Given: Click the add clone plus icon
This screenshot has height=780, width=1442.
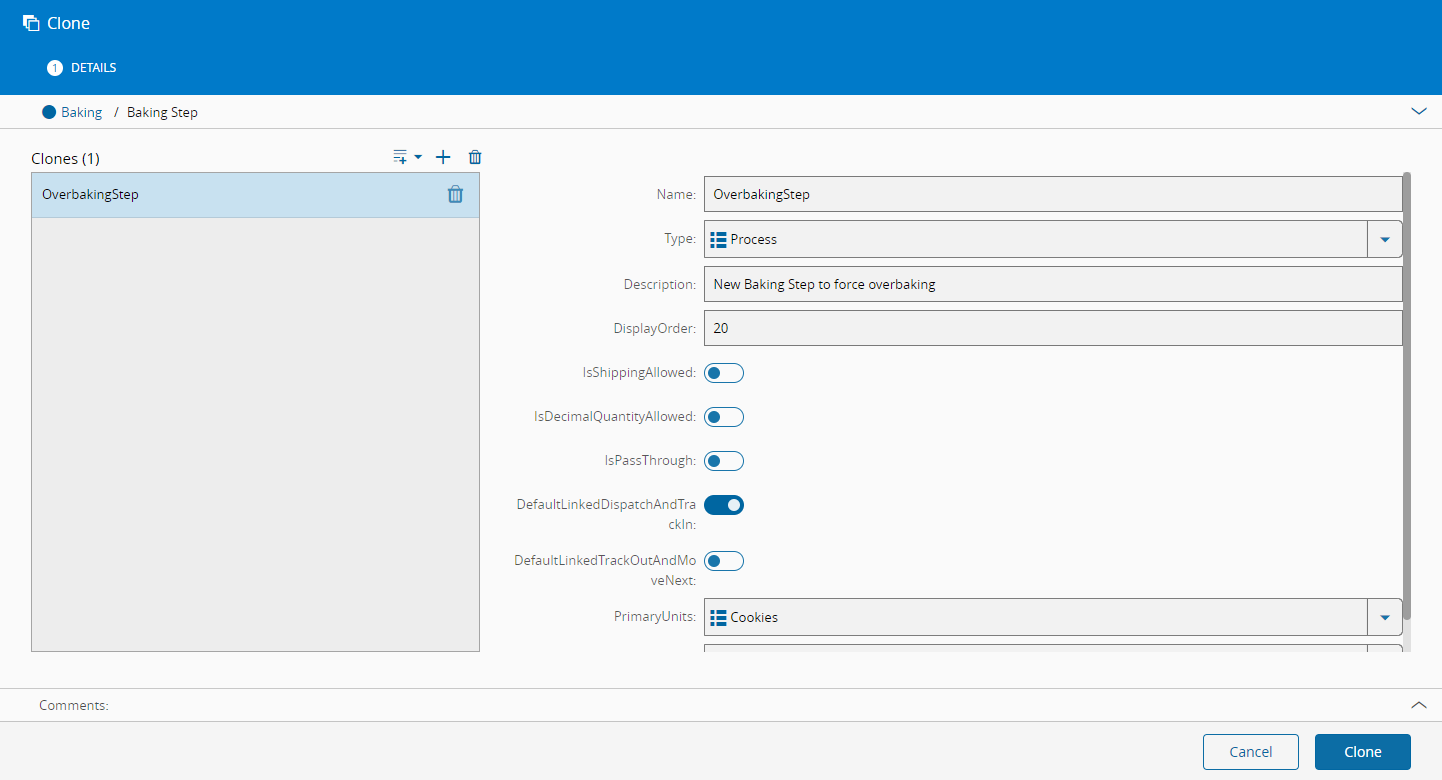Looking at the screenshot, I should coord(444,157).
